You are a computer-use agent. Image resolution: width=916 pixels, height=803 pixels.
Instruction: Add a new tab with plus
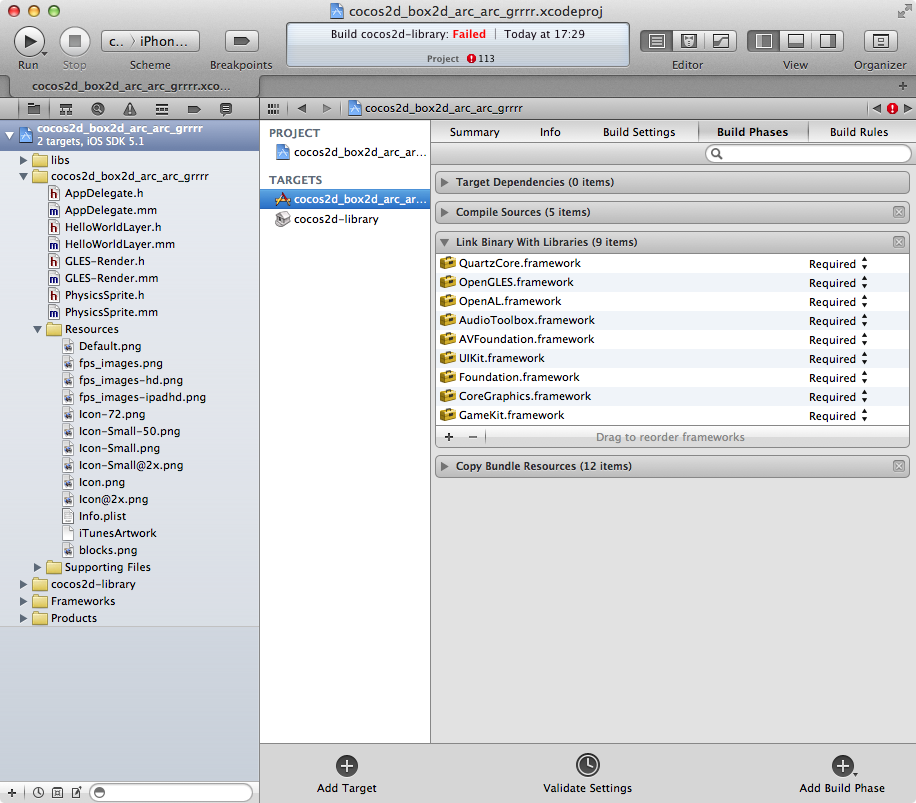click(903, 86)
